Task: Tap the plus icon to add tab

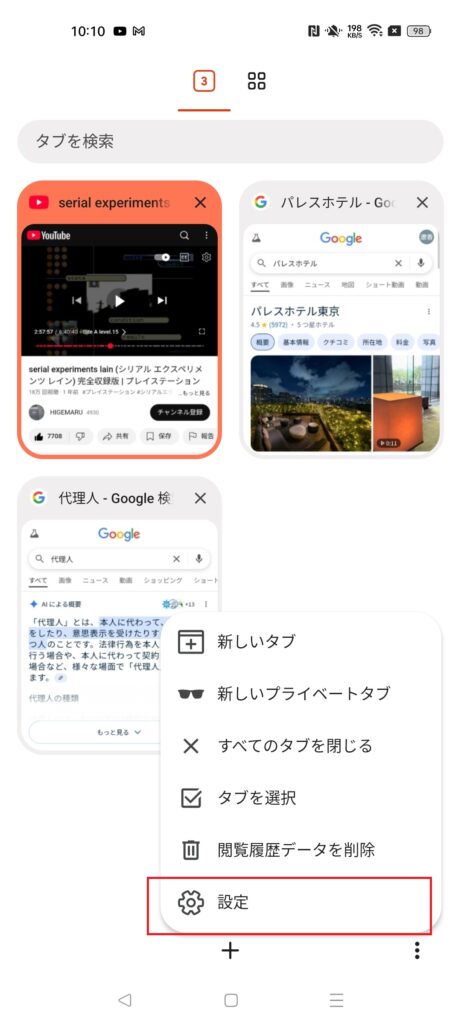Action: 230,950
